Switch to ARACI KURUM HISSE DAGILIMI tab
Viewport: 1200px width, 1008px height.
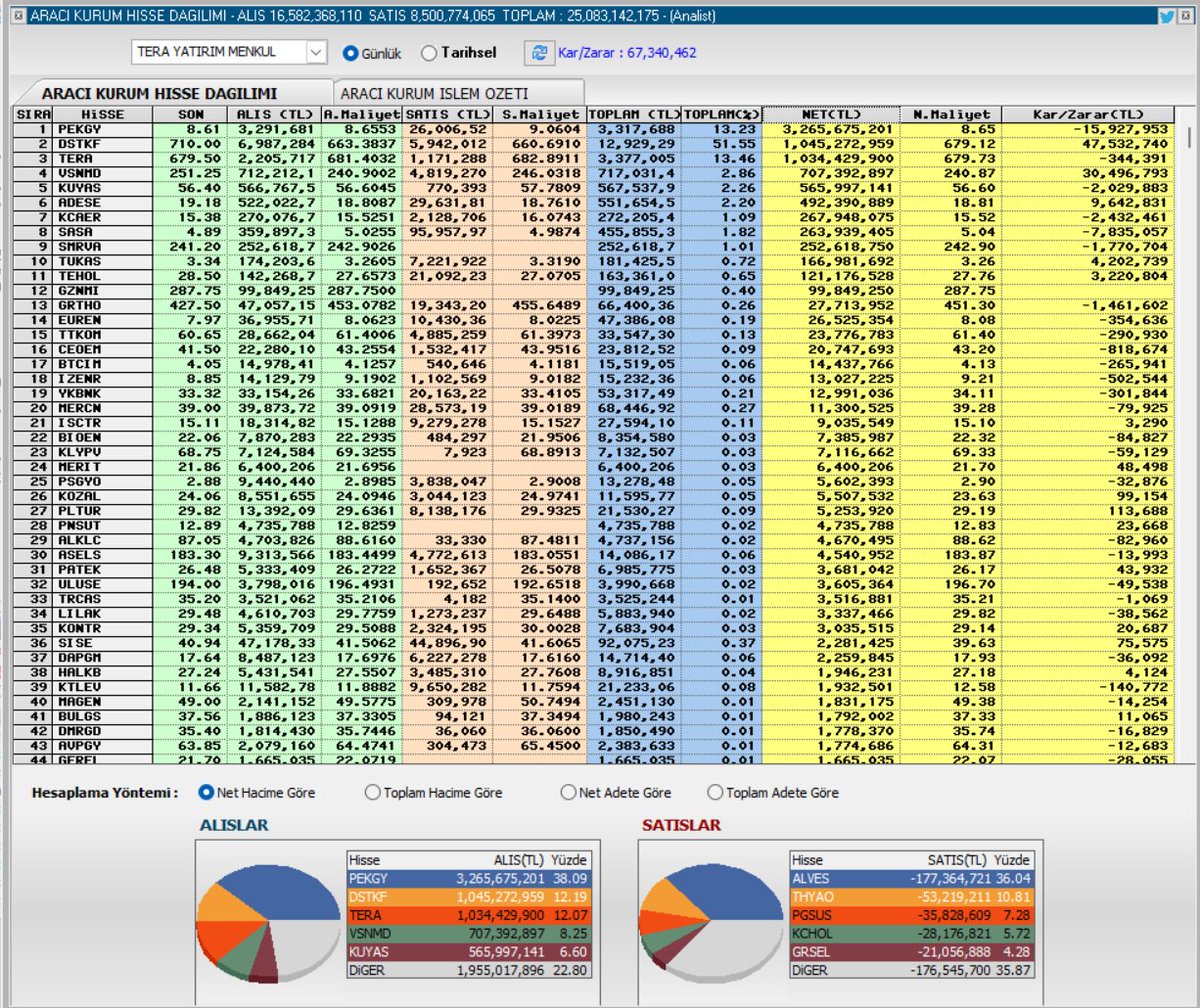coord(174,92)
